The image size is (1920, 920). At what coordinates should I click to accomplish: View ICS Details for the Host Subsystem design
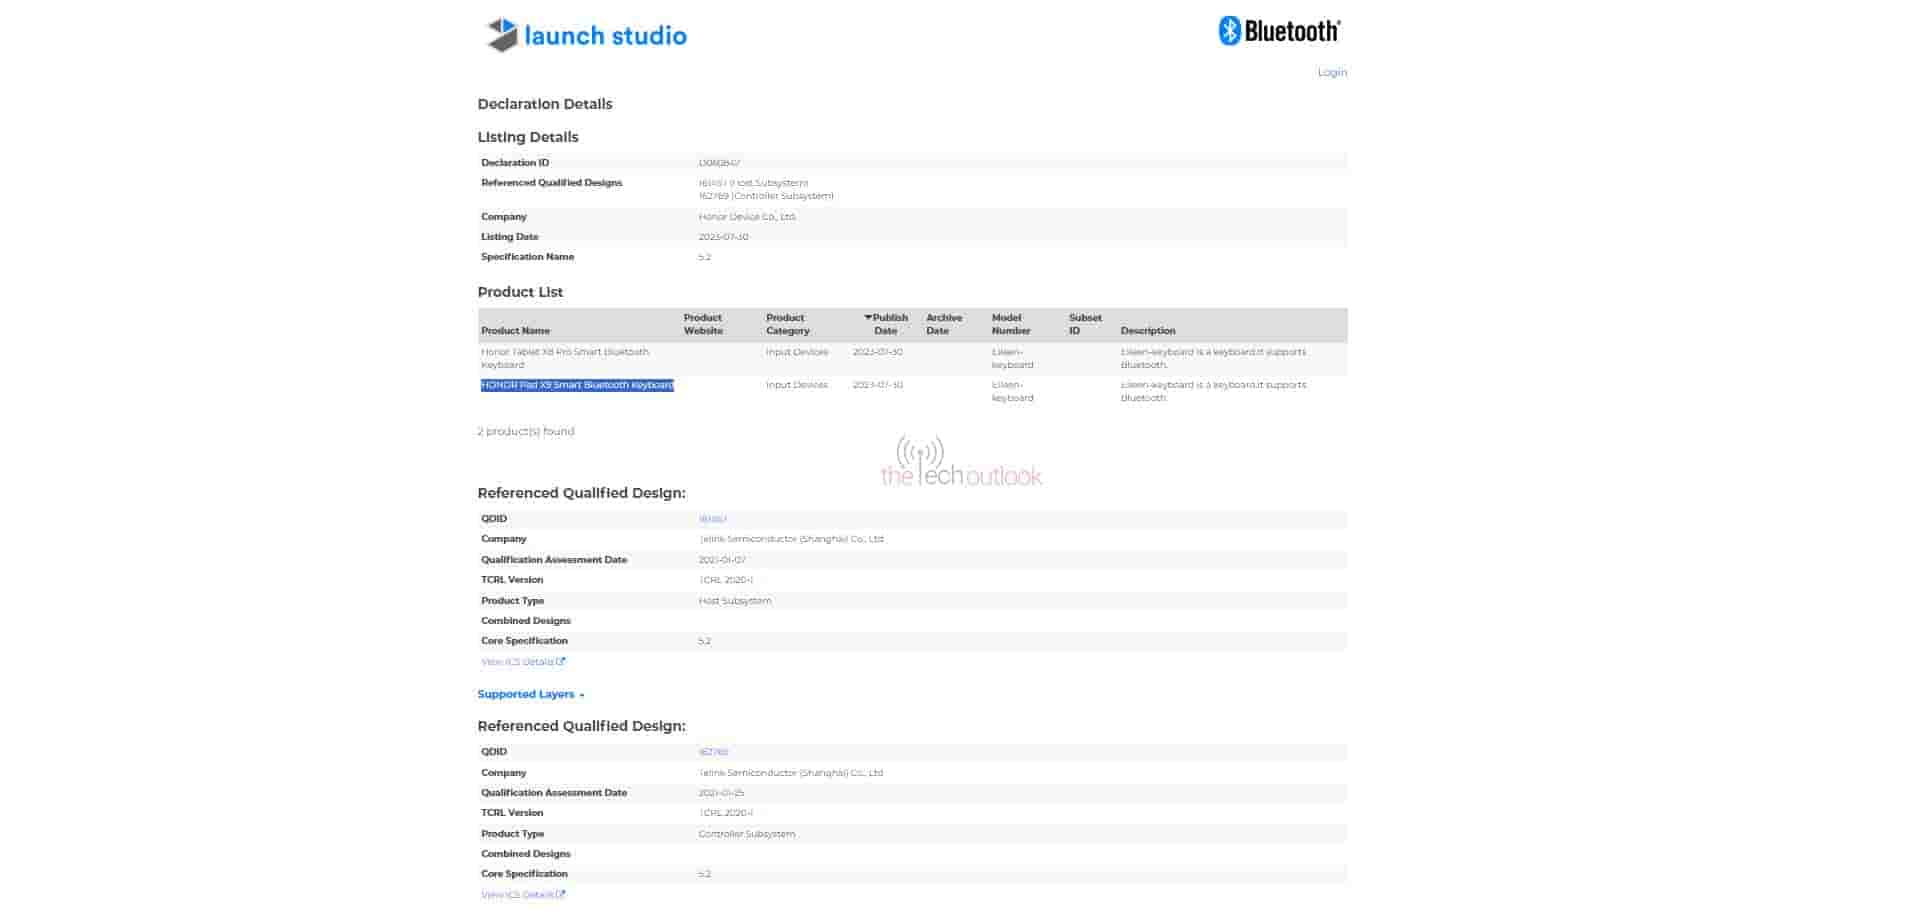(x=522, y=662)
